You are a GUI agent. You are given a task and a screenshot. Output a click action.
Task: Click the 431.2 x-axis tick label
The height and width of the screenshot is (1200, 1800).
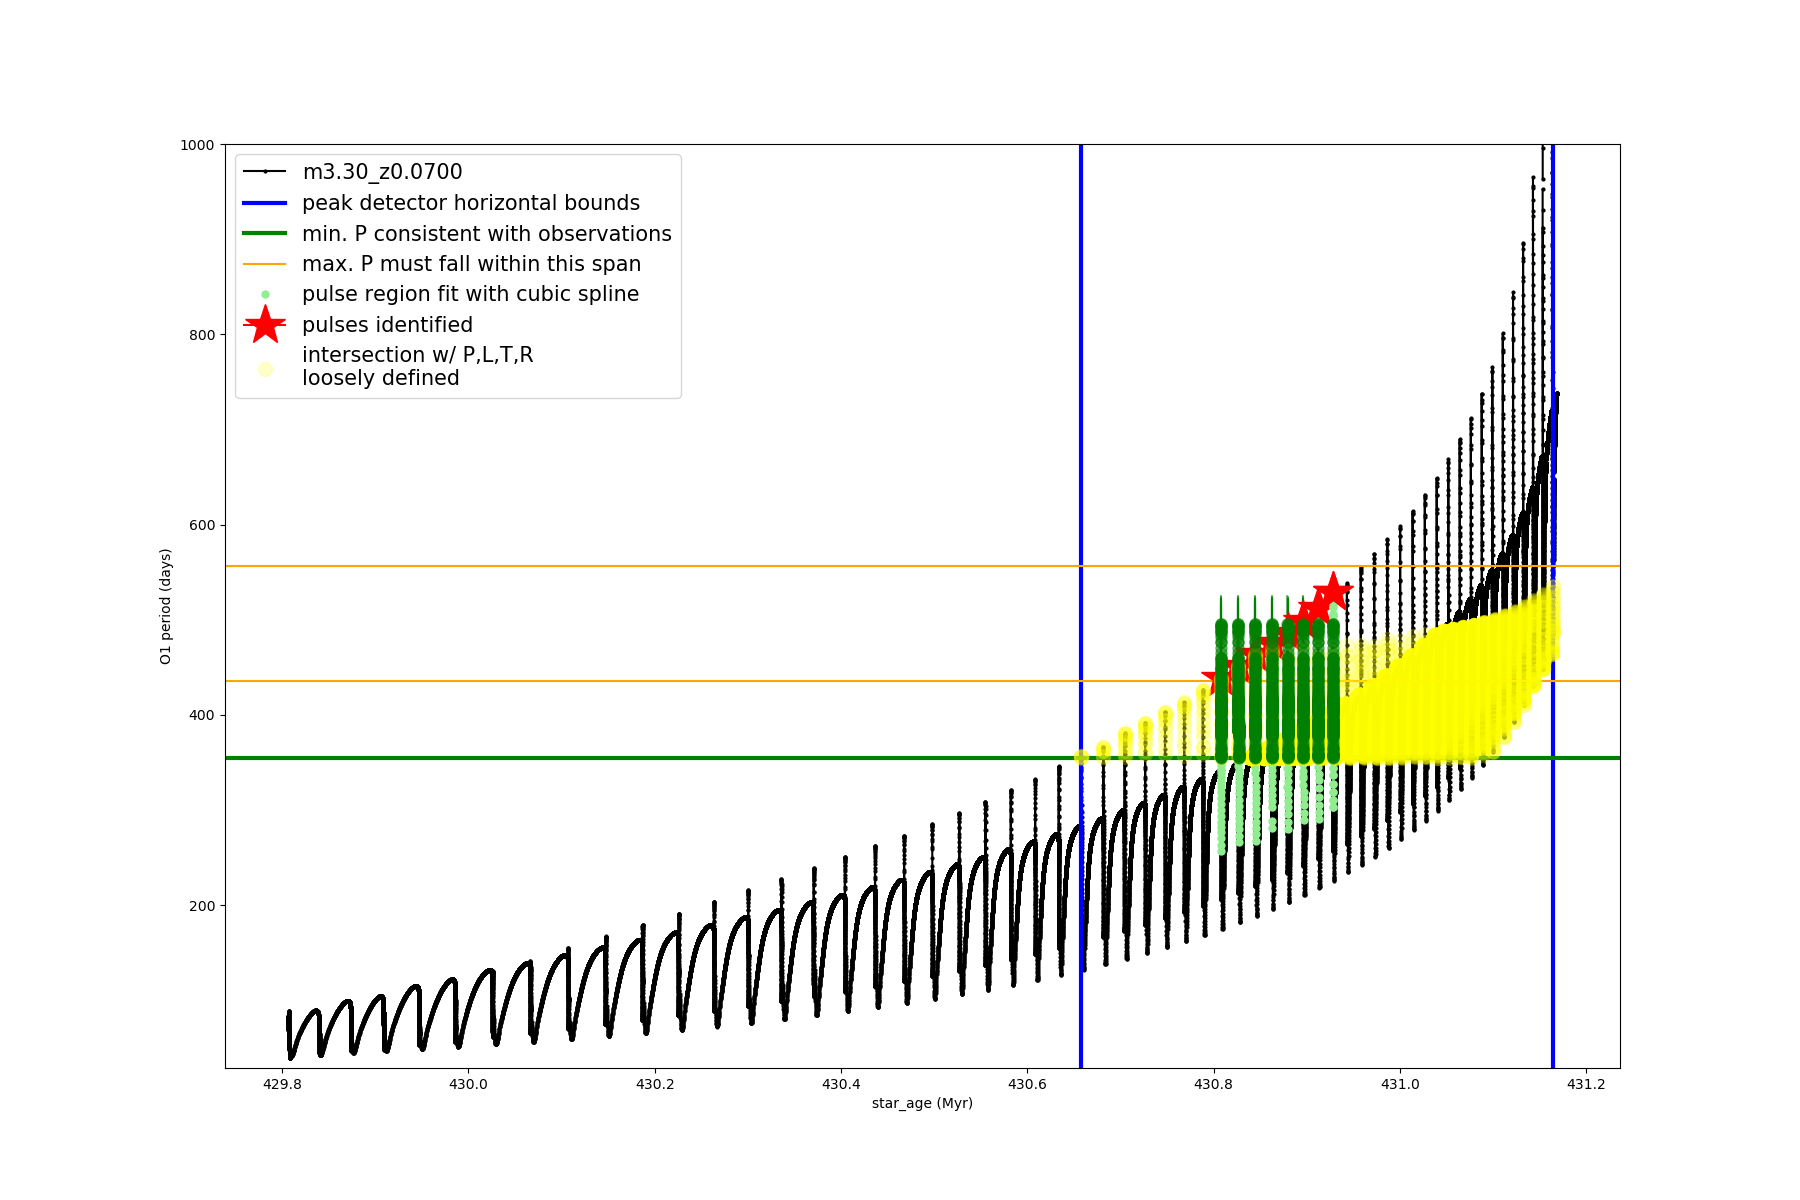[1586, 1084]
